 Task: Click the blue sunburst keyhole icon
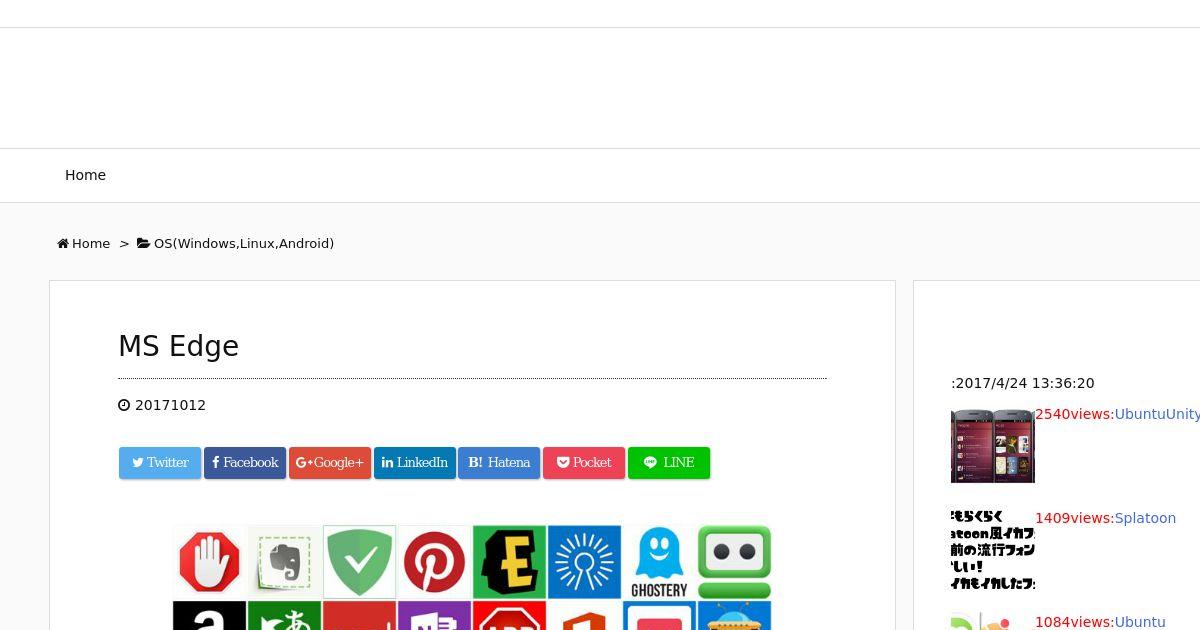(x=584, y=562)
